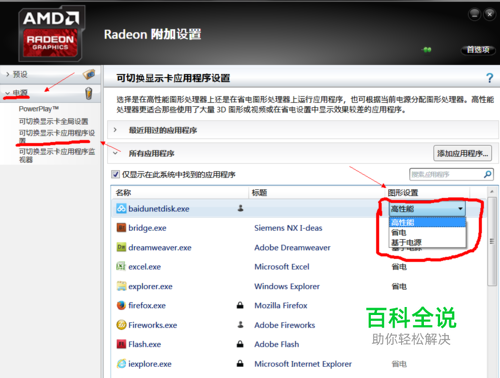Click the iexplore.exe app icon
Screen dimensions: 500x378
coord(121,364)
